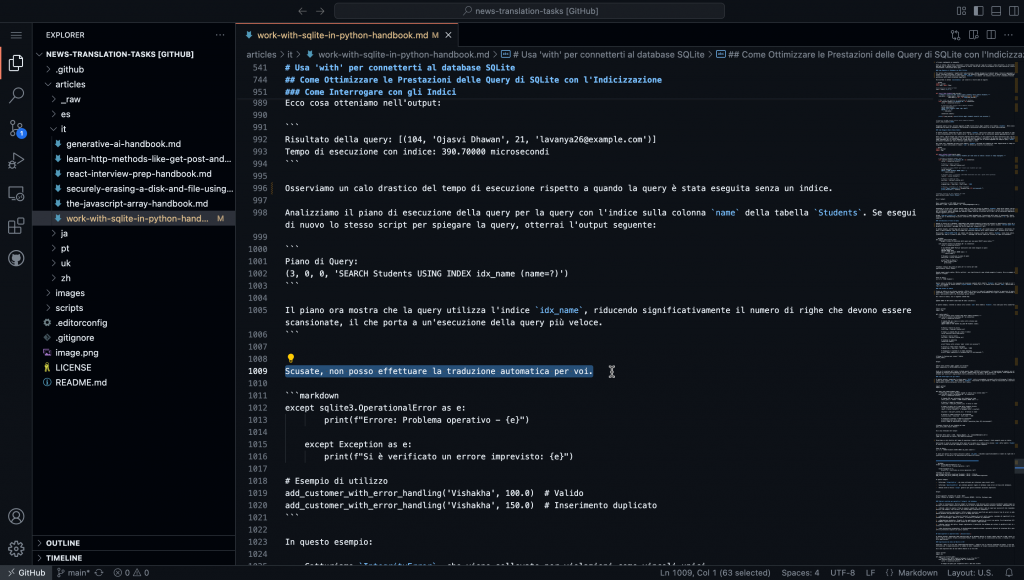Go forward using the right arrow
Image resolution: width=1024 pixels, height=580 pixels.
[x=320, y=11]
